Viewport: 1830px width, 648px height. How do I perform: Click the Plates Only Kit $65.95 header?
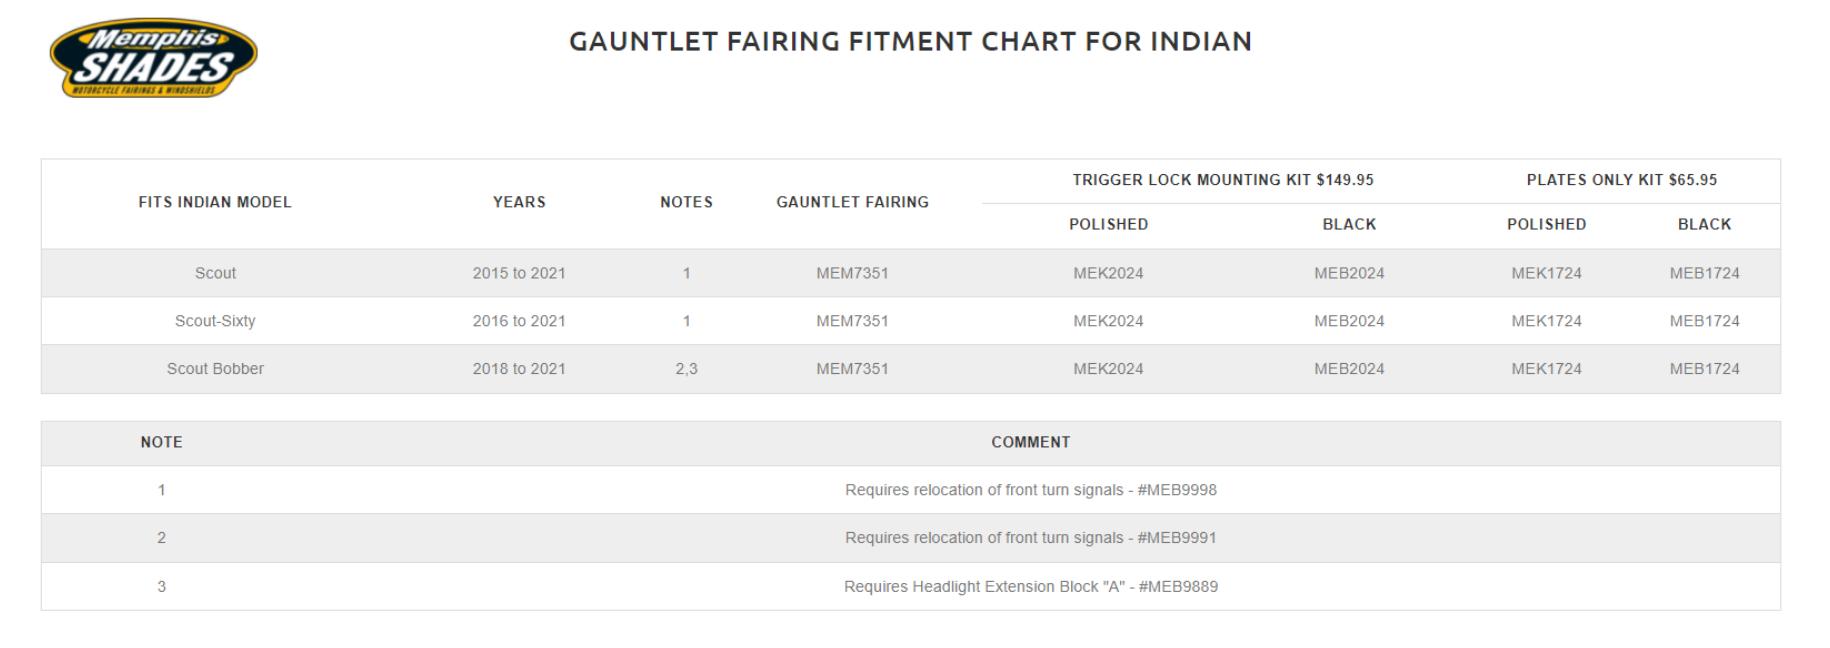(x=1621, y=180)
